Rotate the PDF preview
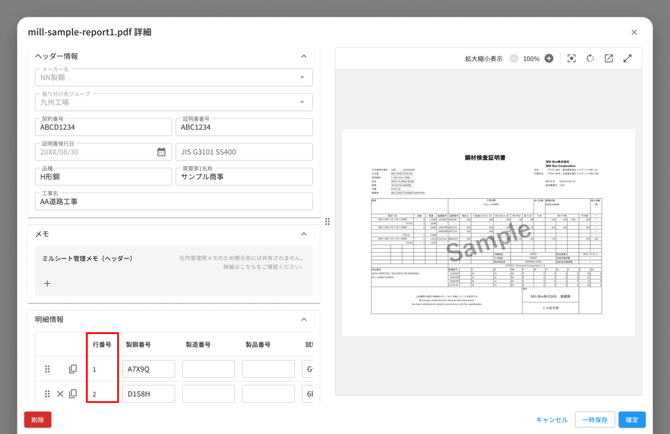This screenshot has height=434, width=670. (x=590, y=59)
